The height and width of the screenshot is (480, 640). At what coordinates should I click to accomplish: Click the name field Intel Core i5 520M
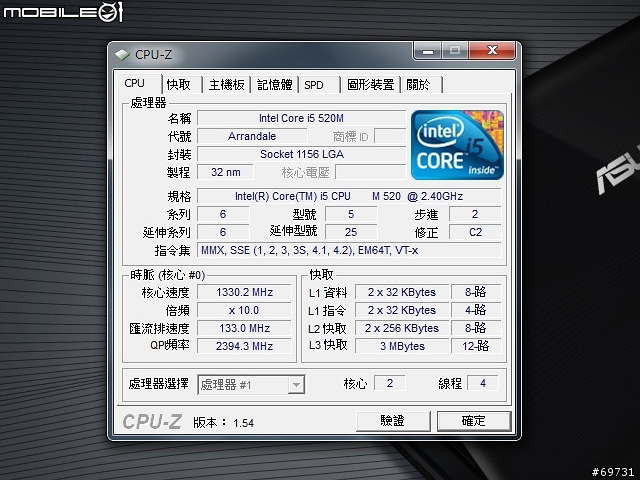tap(301, 118)
